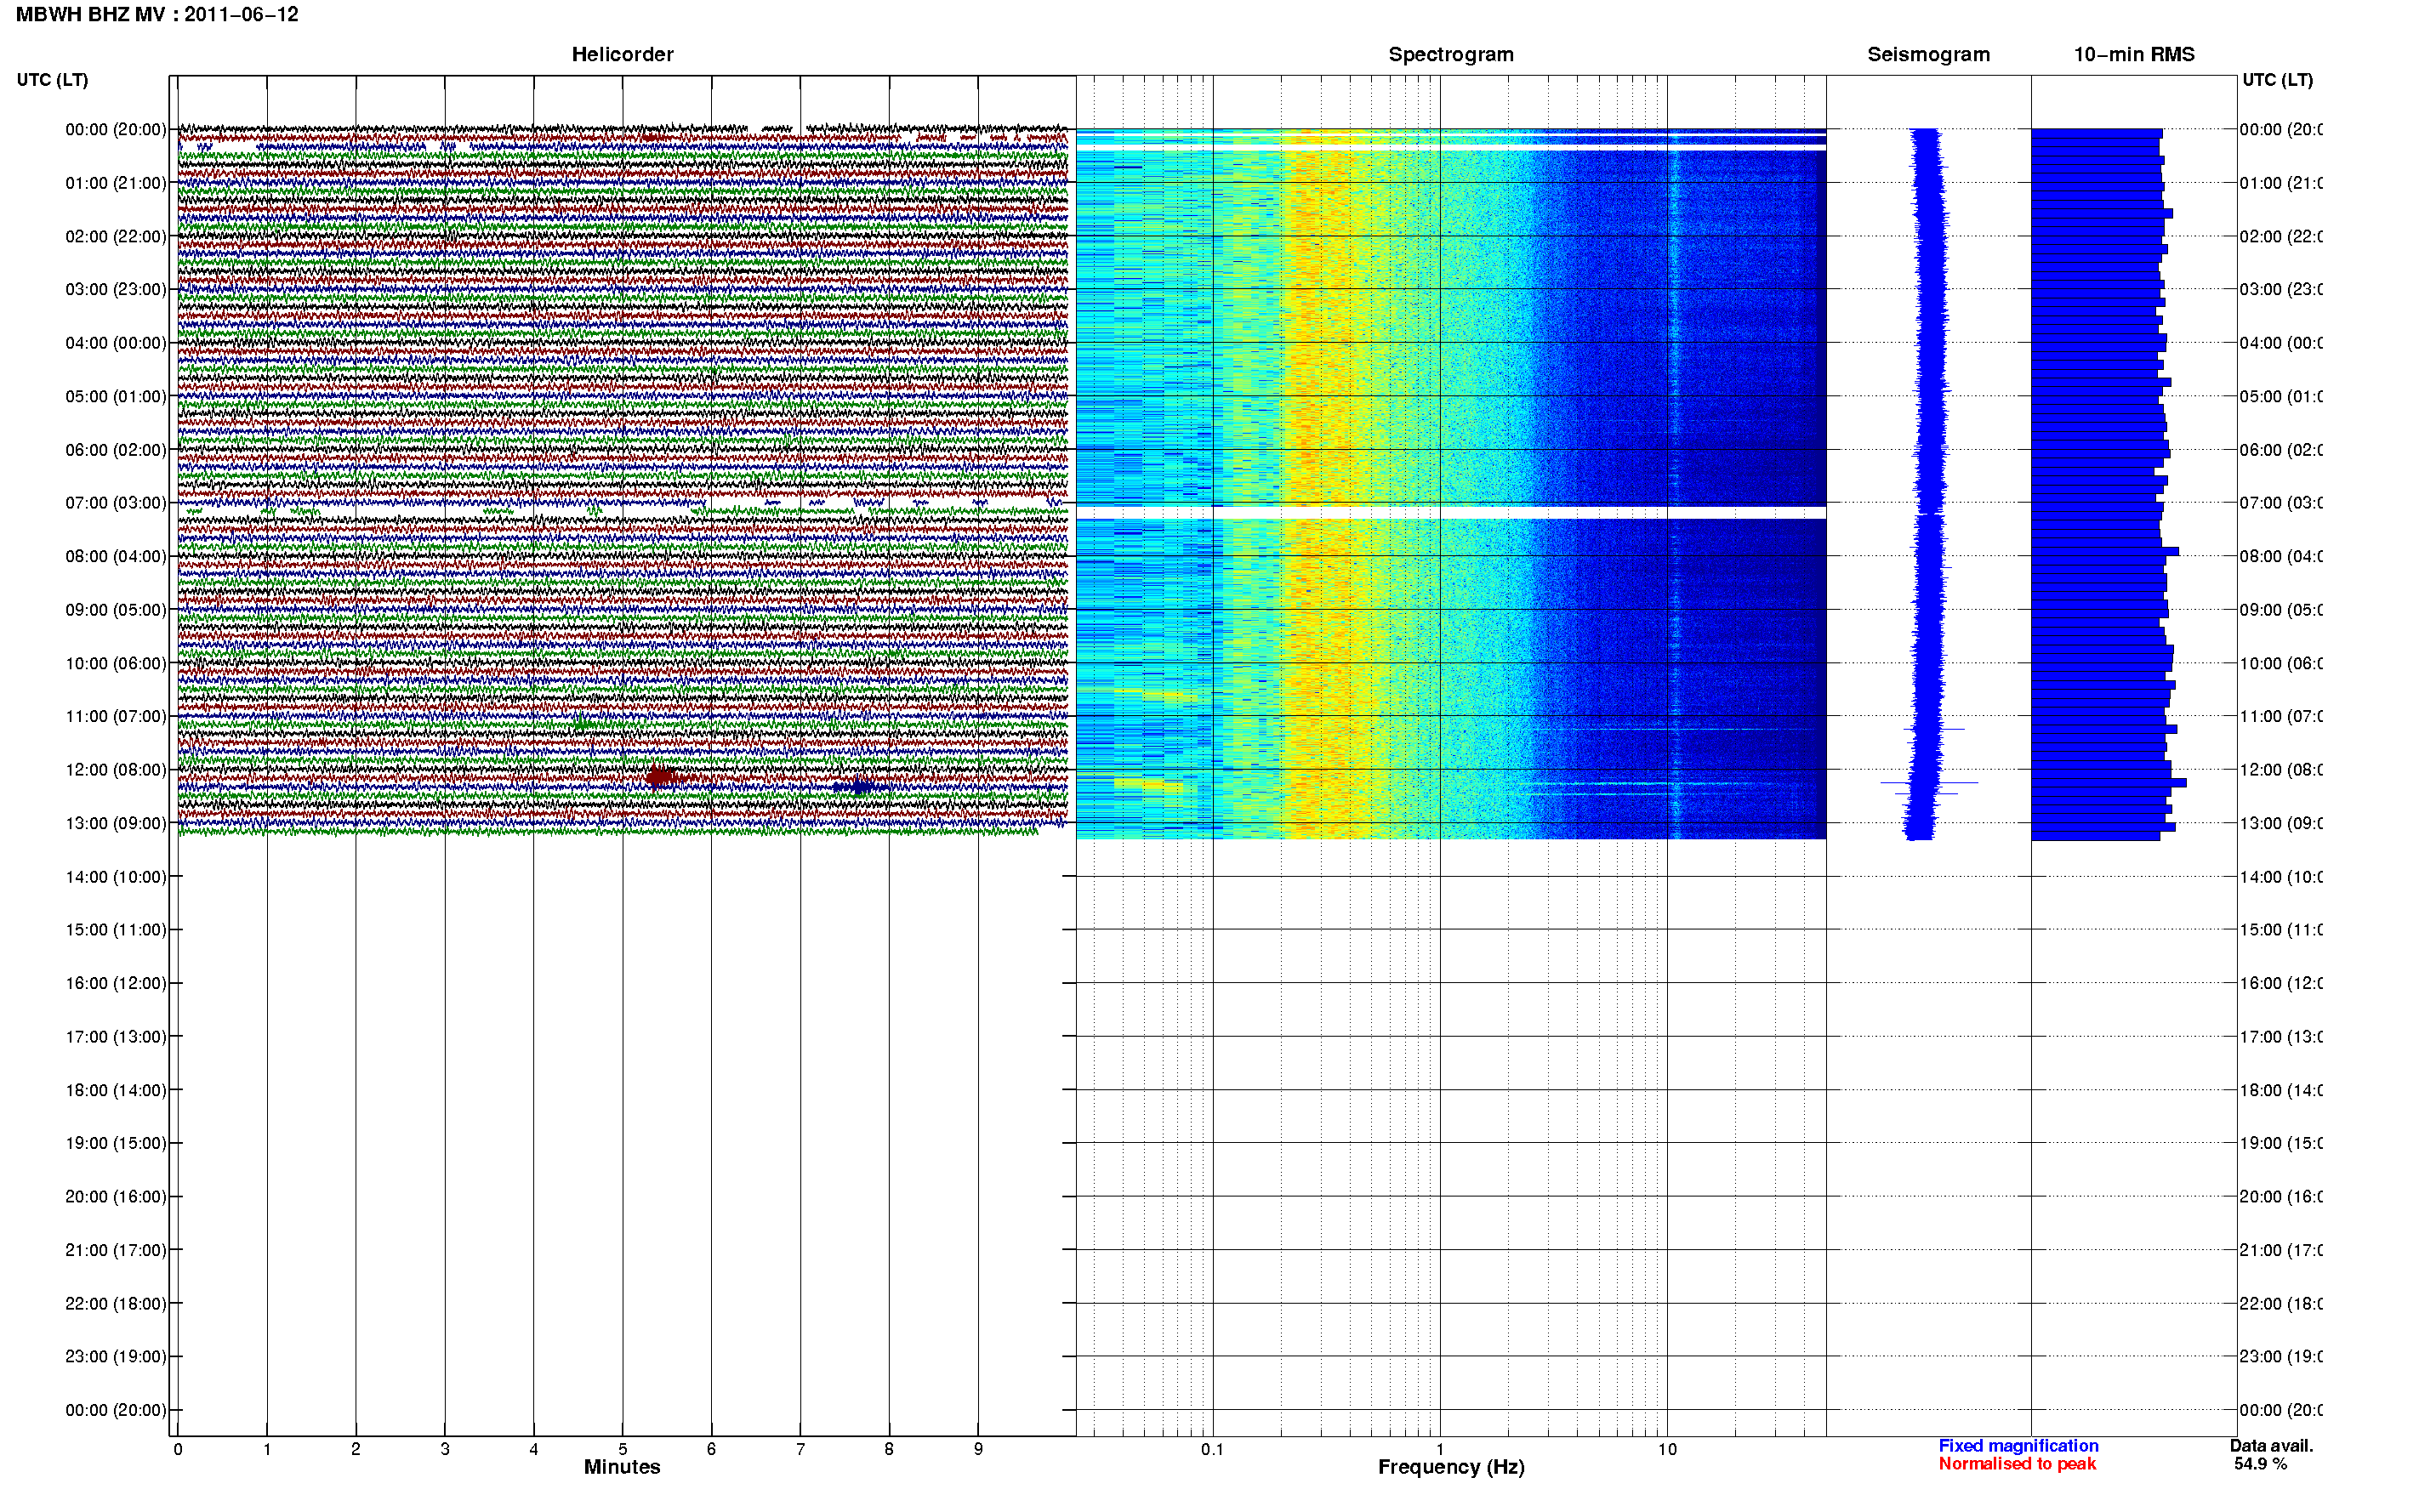Image resolution: width=2419 pixels, height=1512 pixels.
Task: Click the left 04:00 (00:00) time label
Action: pyautogui.click(x=115, y=343)
